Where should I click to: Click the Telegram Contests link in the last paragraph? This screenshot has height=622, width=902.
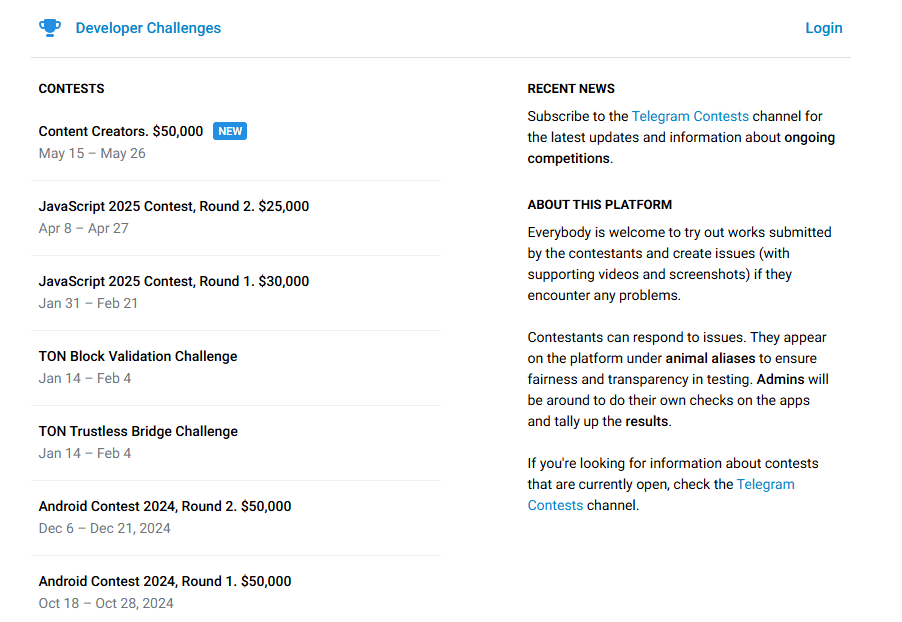coord(765,484)
